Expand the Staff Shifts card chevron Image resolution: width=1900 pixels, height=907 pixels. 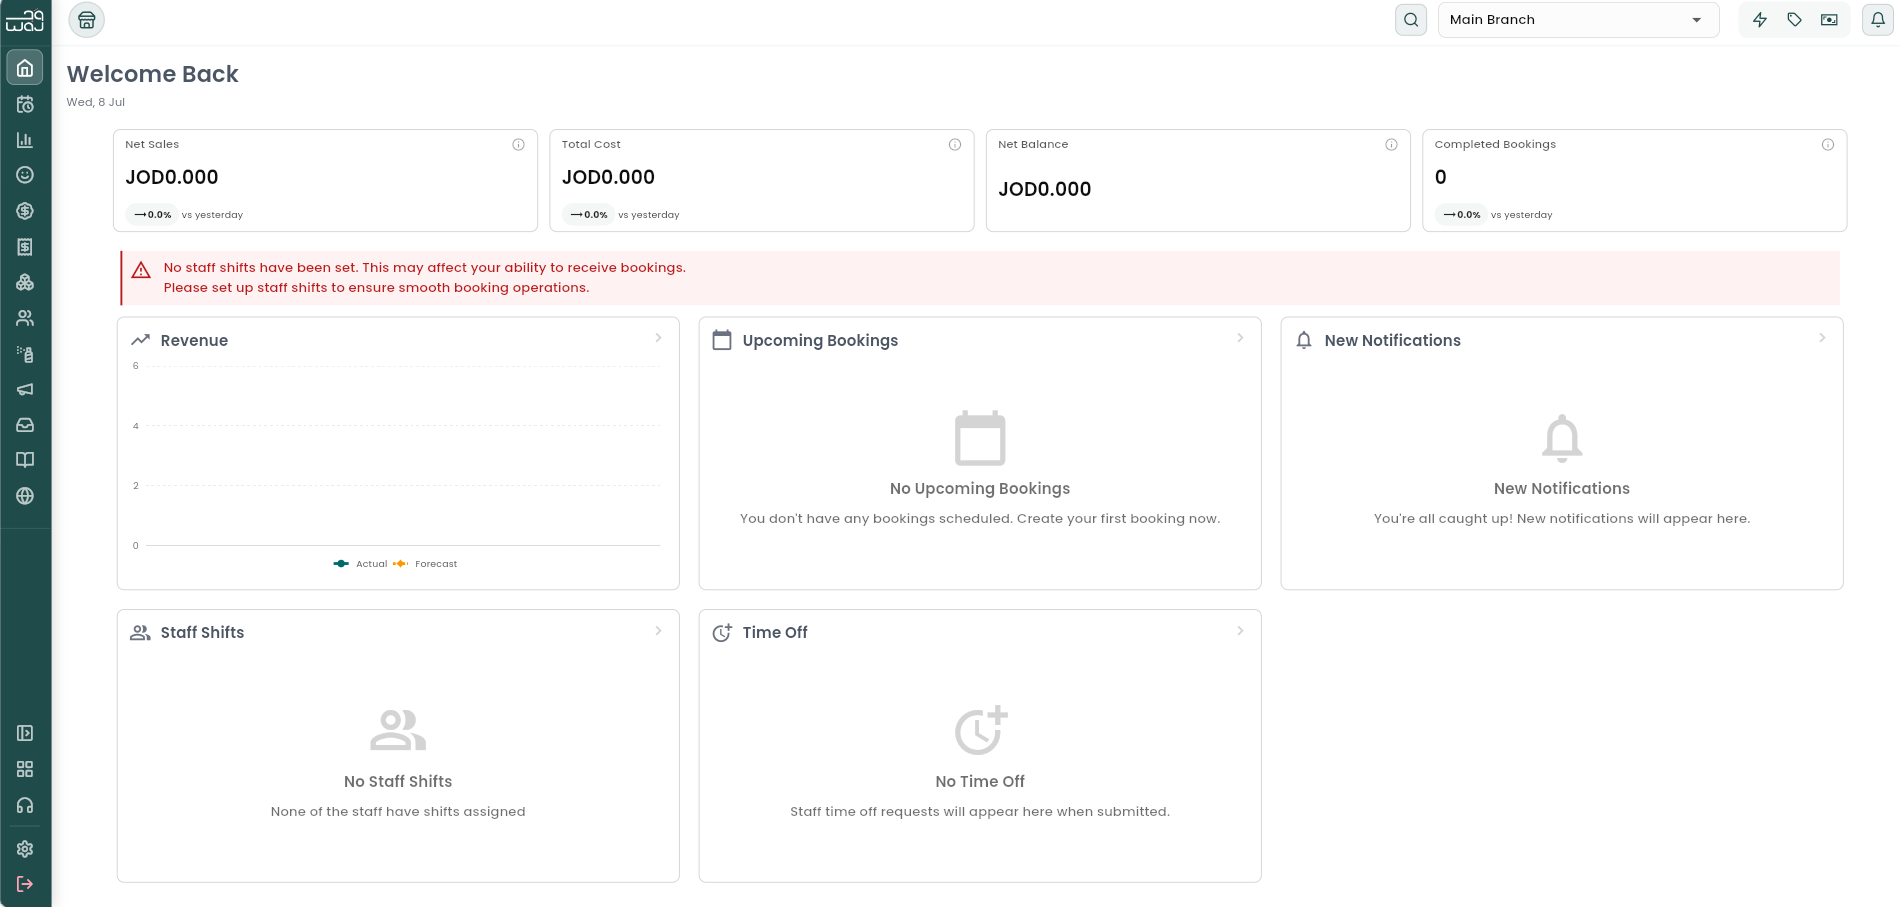coord(658,631)
